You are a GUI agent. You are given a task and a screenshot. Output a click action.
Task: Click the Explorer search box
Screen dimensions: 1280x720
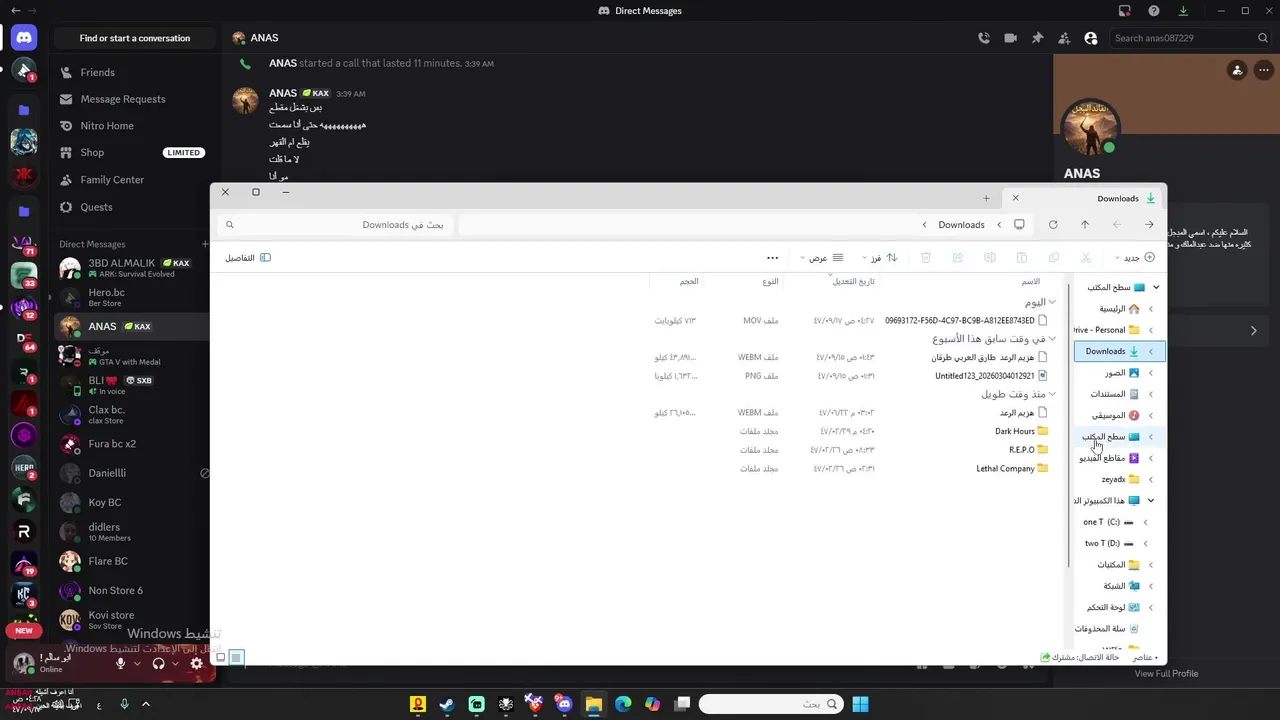pos(336,225)
